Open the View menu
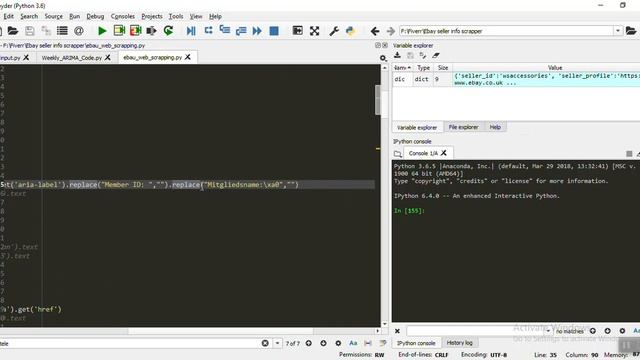Image resolution: width=640 pixels, height=360 pixels. [x=196, y=16]
